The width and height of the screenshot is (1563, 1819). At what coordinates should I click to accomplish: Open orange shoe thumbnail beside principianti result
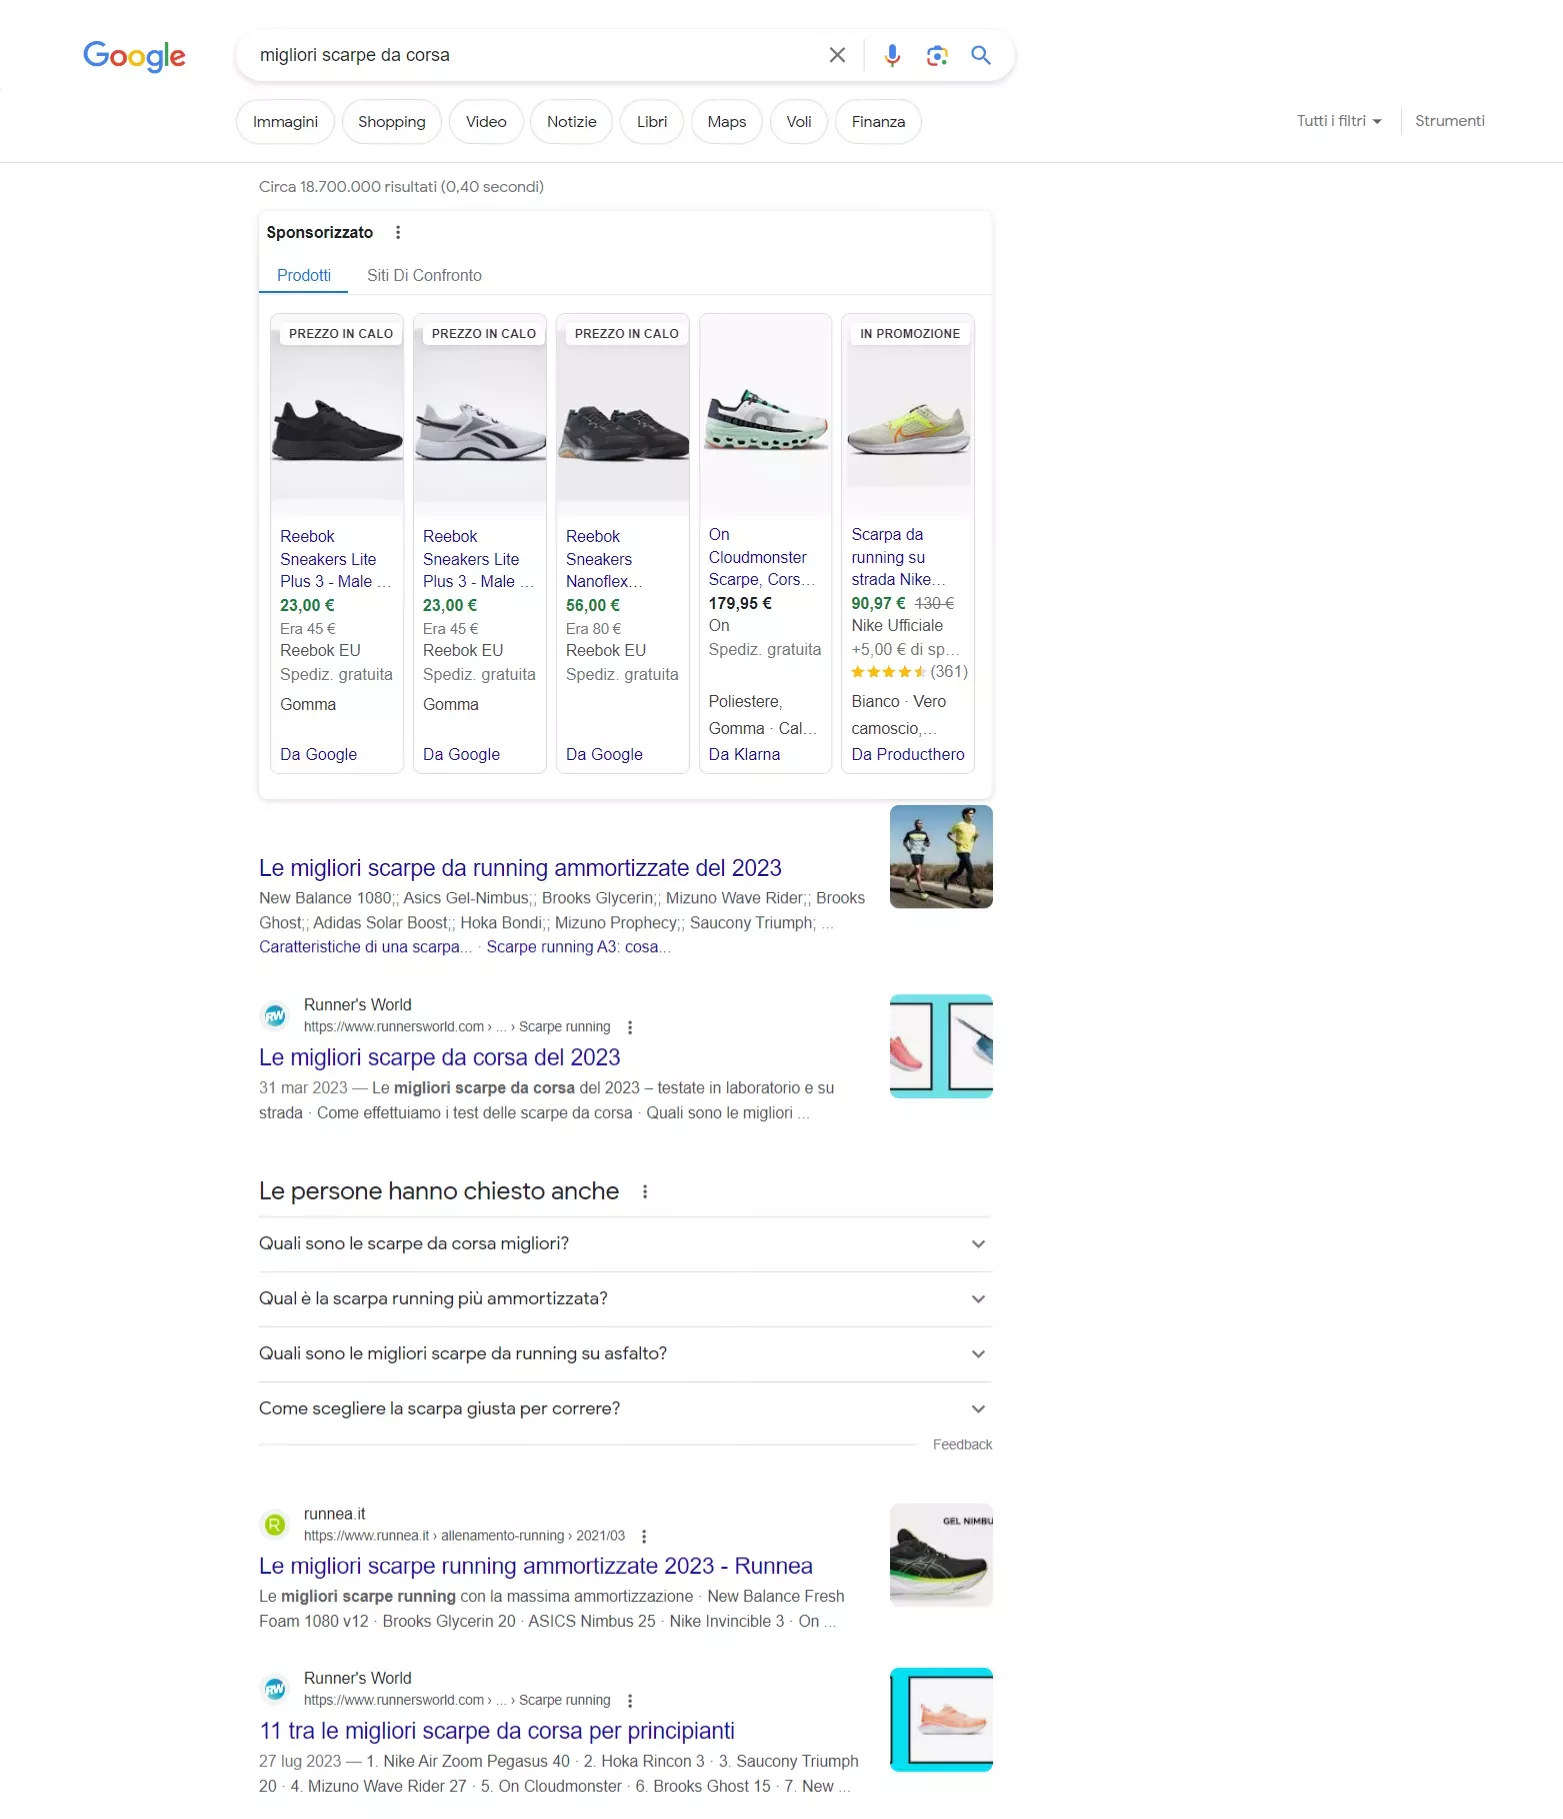pos(941,1720)
